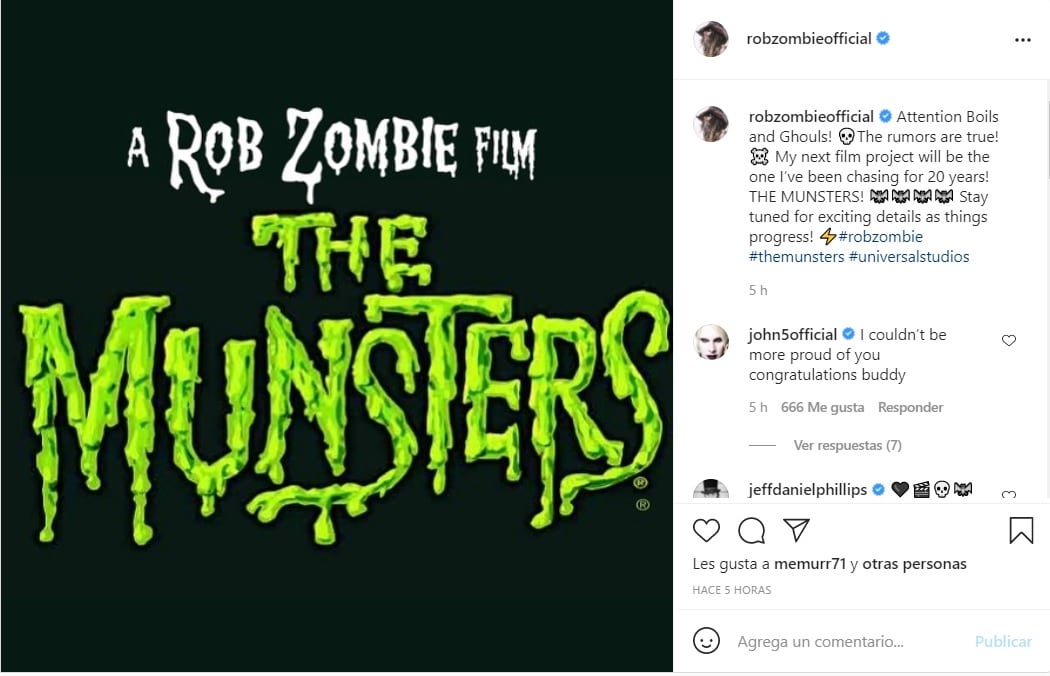
Task: Click Responder under john5official's comment
Action: 910,407
